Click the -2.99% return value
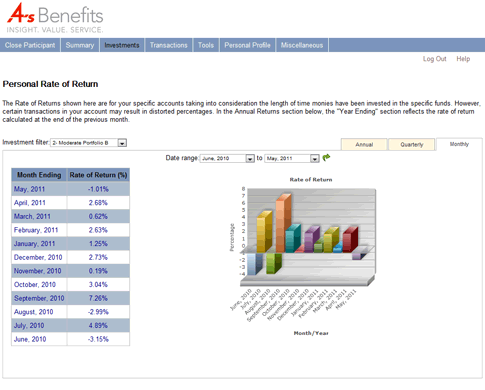This screenshot has height=390, width=485. (x=98, y=312)
